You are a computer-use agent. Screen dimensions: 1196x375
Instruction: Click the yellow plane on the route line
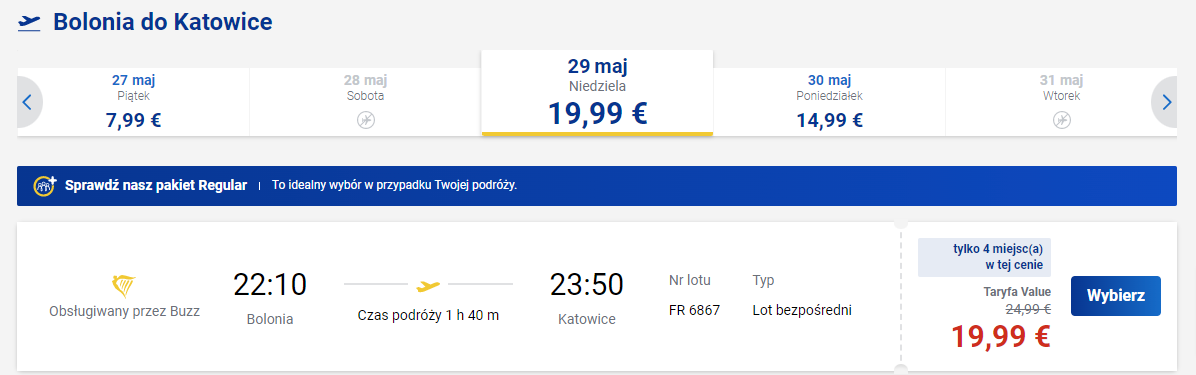click(x=428, y=285)
